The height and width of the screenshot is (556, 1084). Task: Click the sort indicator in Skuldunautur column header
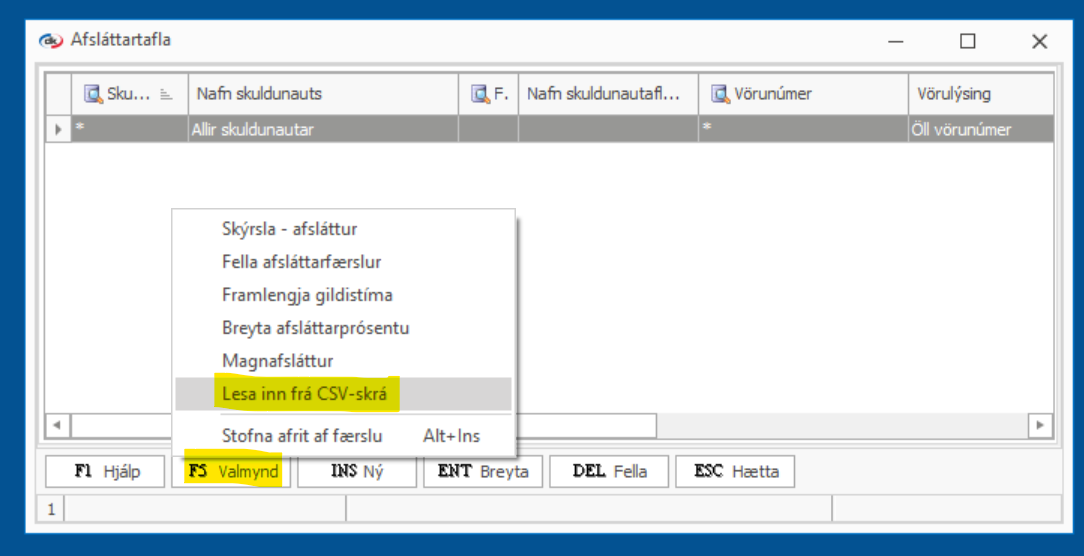[x=167, y=94]
